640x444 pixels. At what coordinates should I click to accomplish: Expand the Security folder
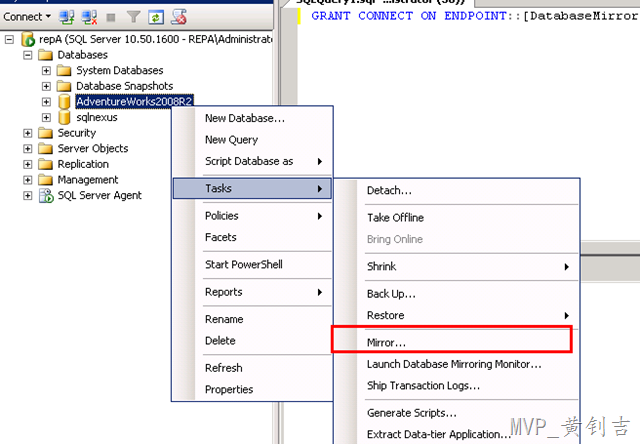coord(27,133)
